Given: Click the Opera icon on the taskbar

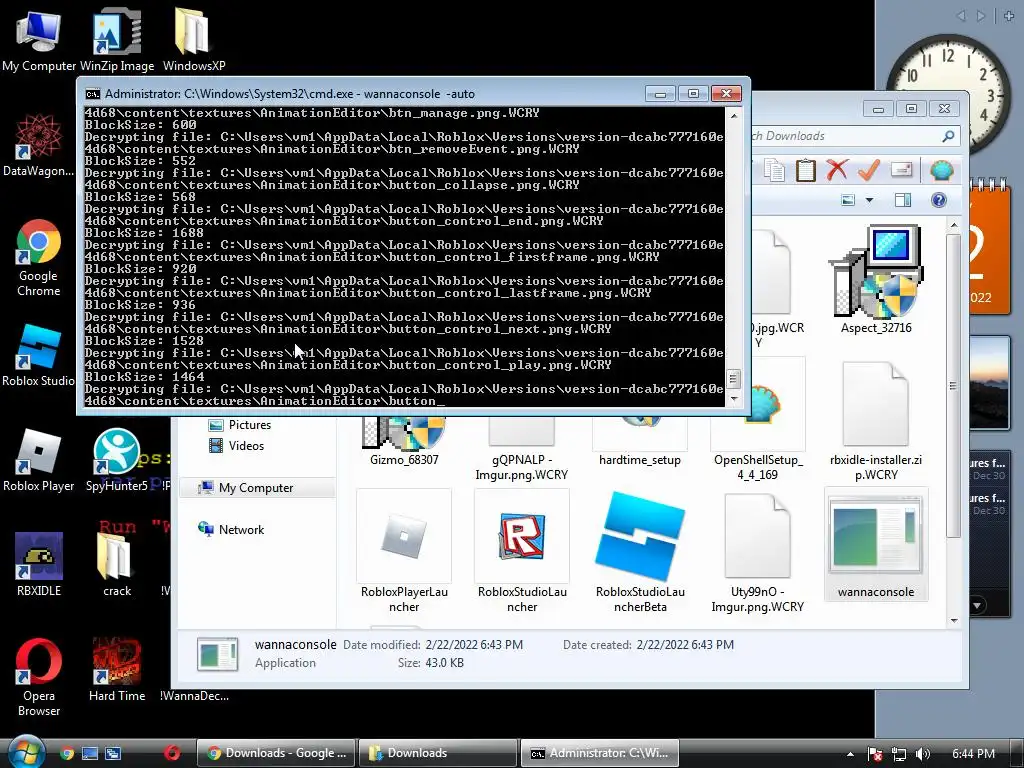Looking at the screenshot, I should click(x=172, y=753).
